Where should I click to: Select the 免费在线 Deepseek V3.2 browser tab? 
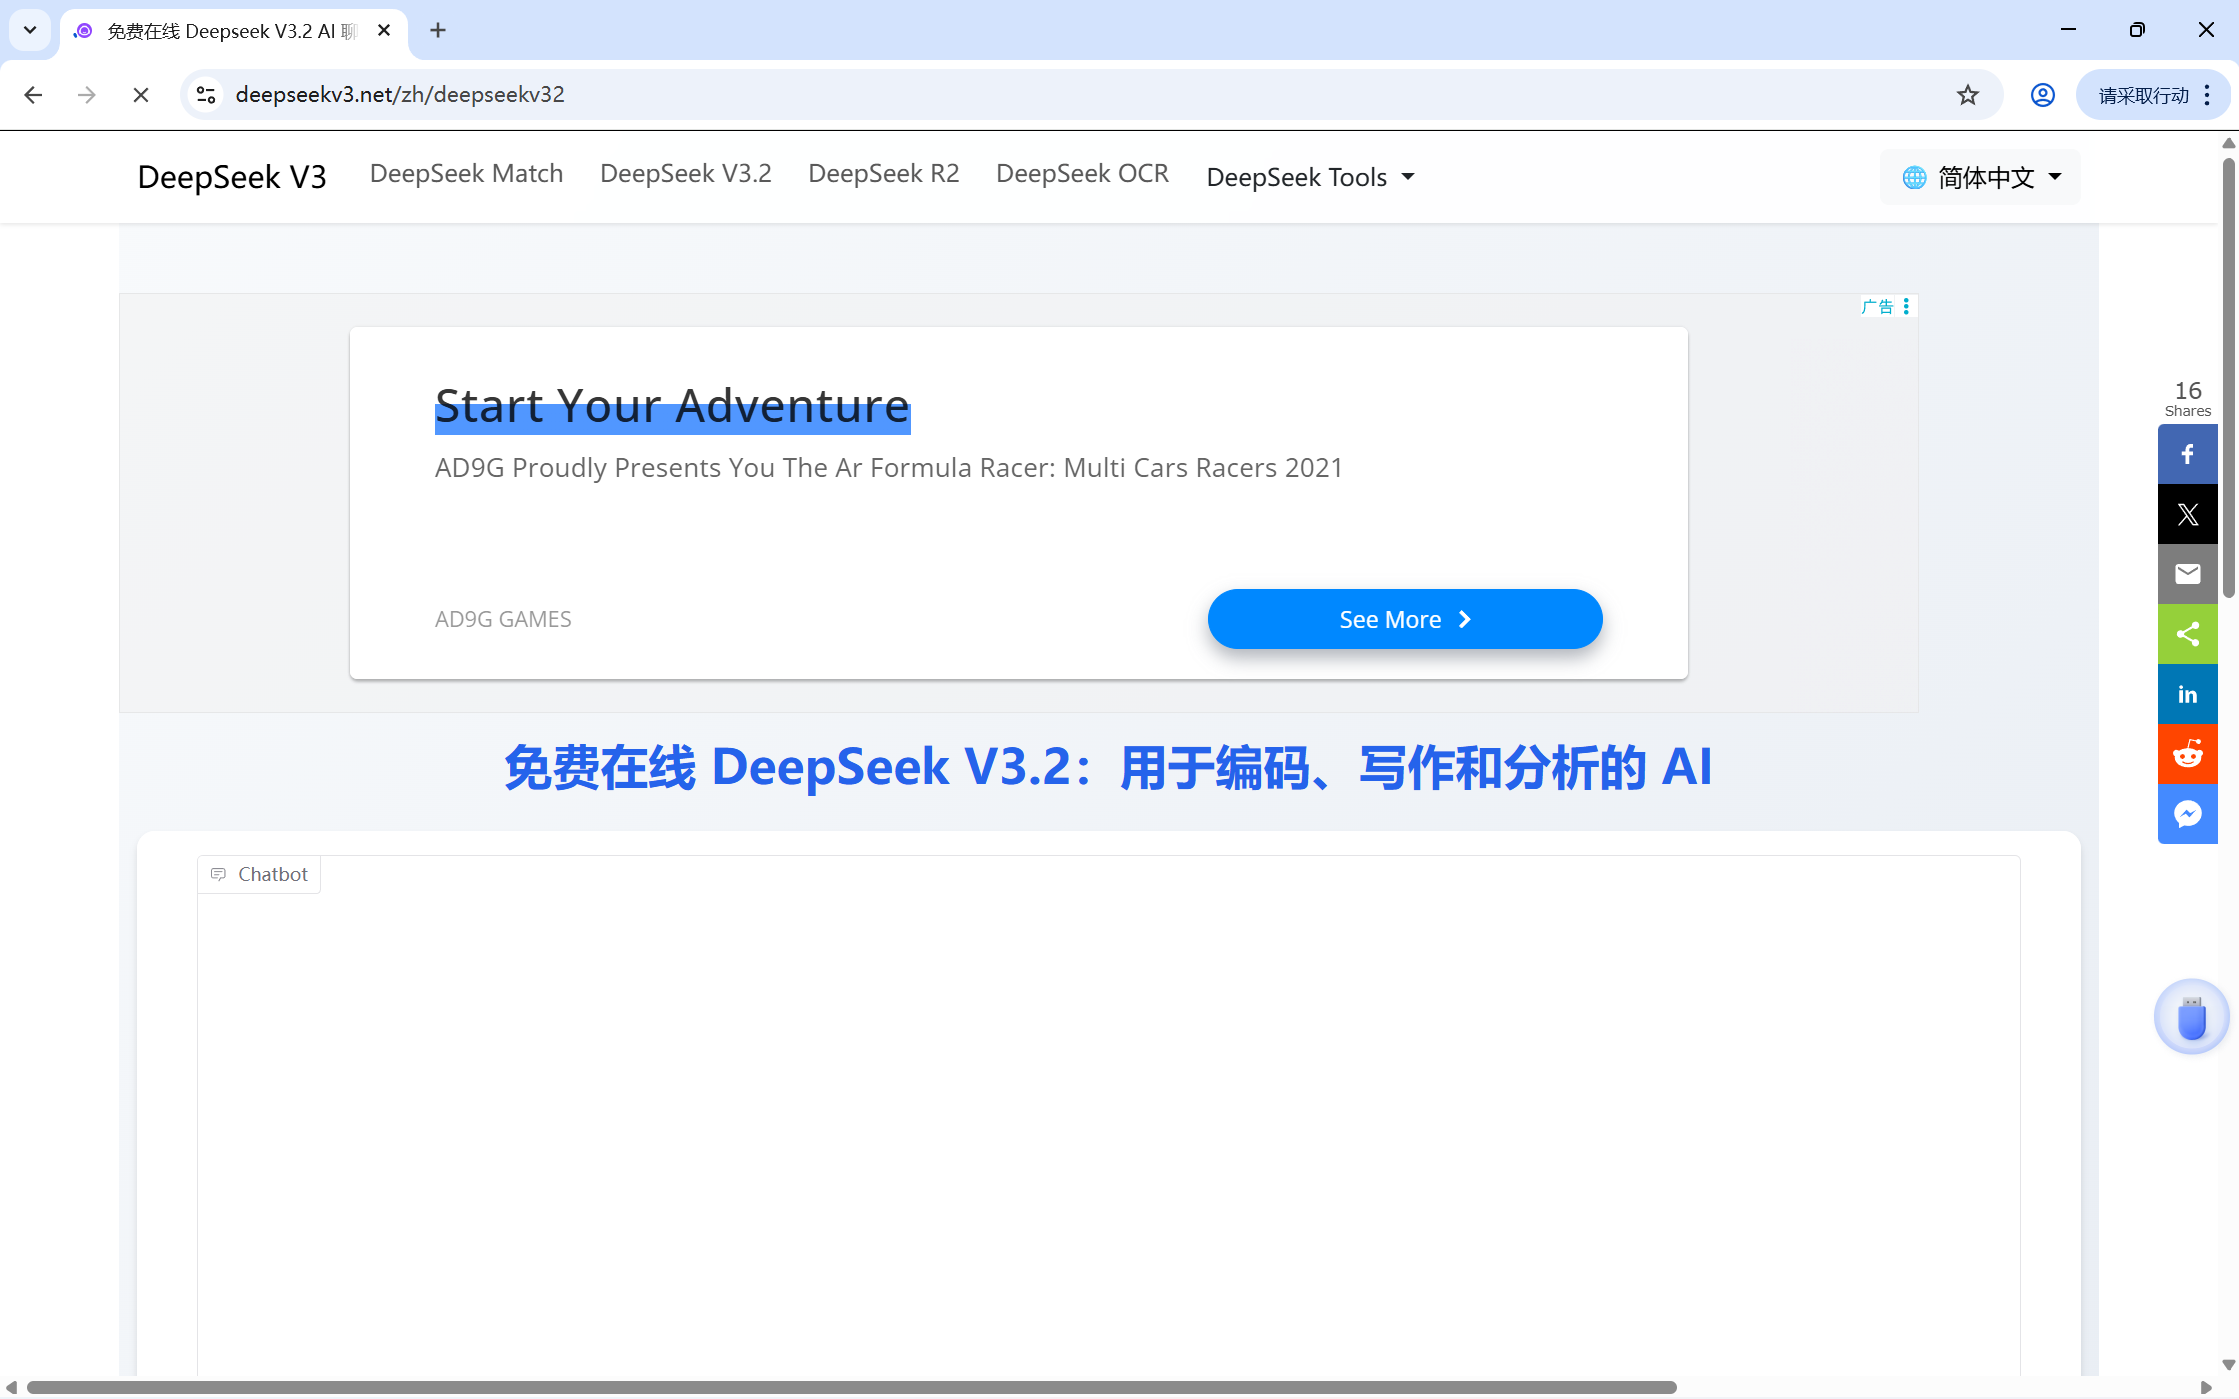(234, 31)
